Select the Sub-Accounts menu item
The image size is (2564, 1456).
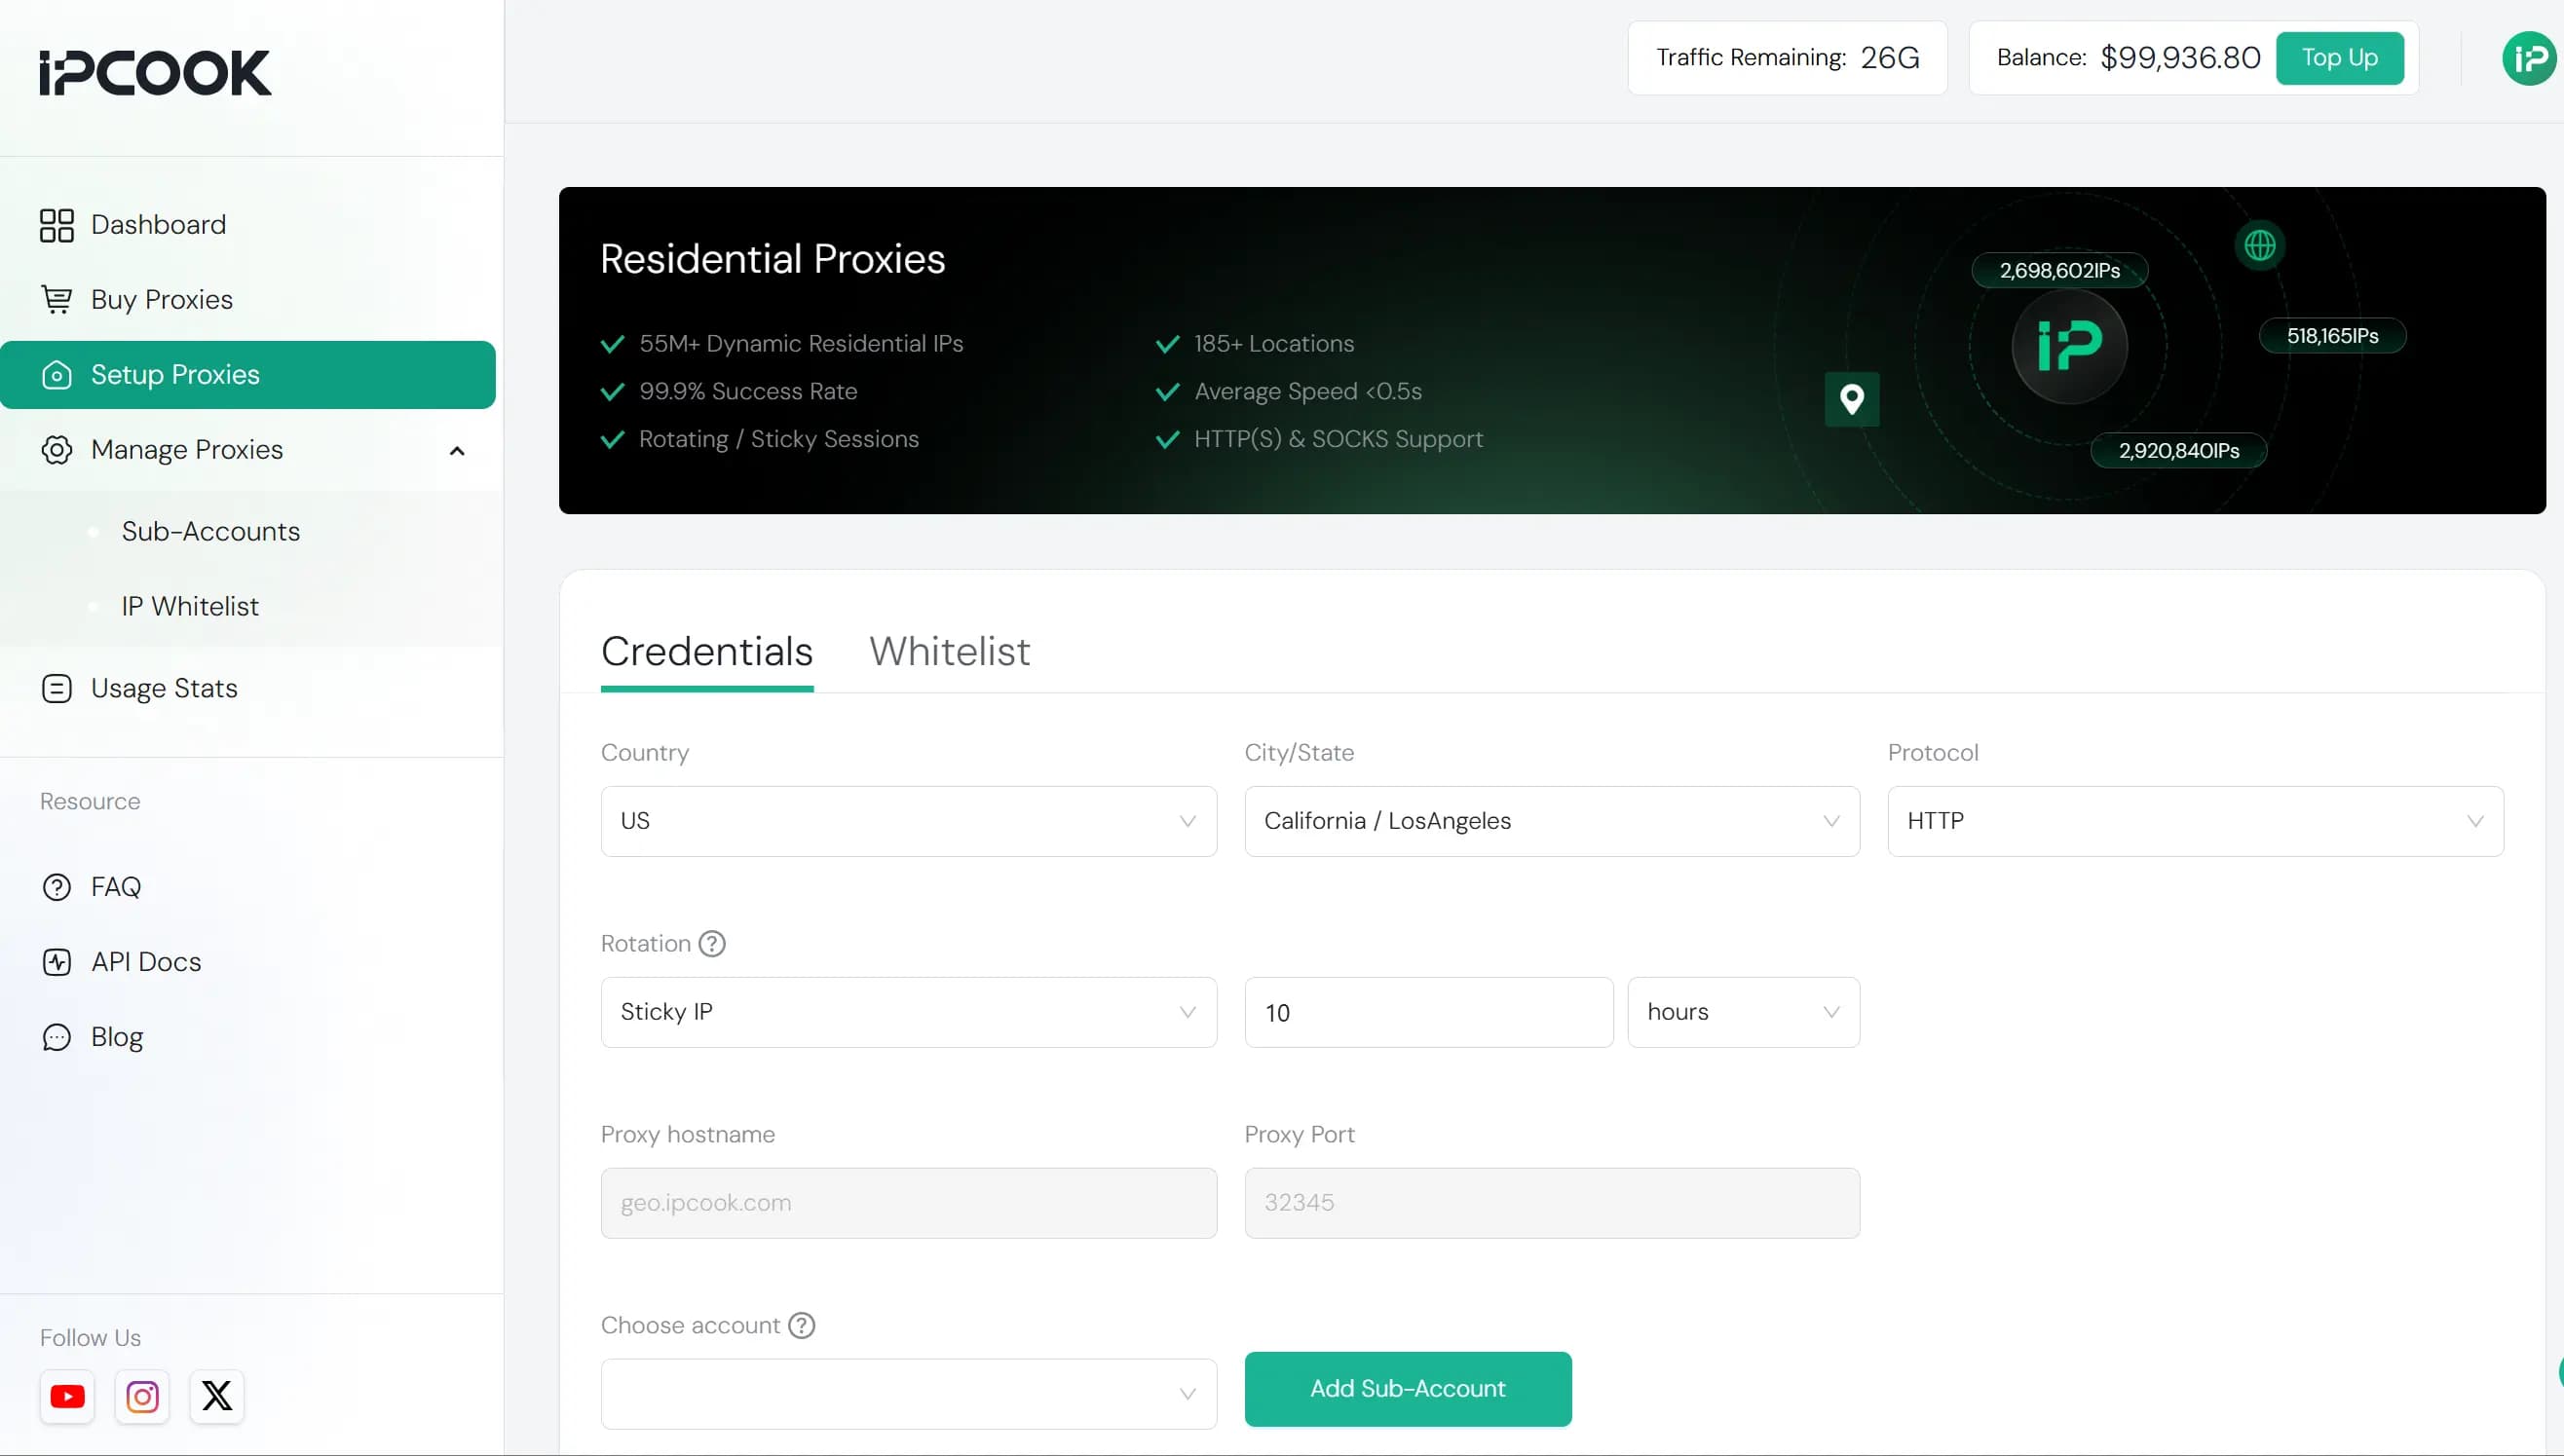(x=210, y=531)
